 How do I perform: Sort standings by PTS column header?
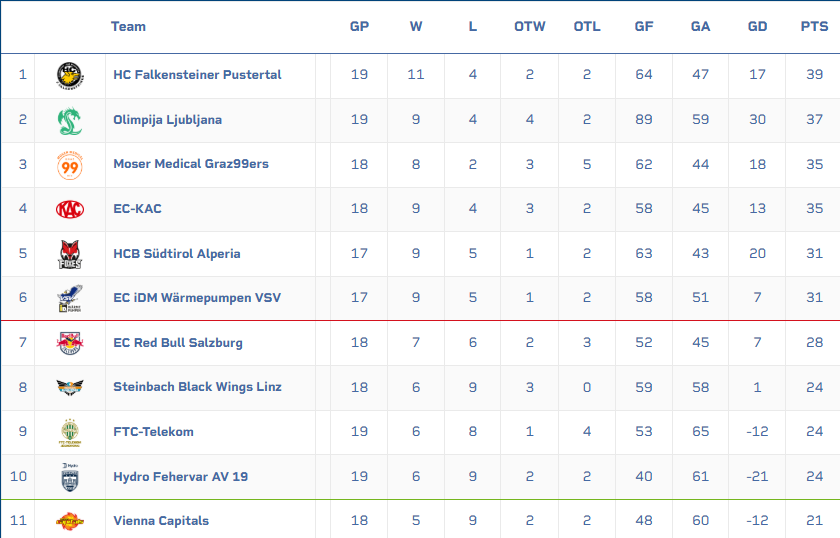814,27
